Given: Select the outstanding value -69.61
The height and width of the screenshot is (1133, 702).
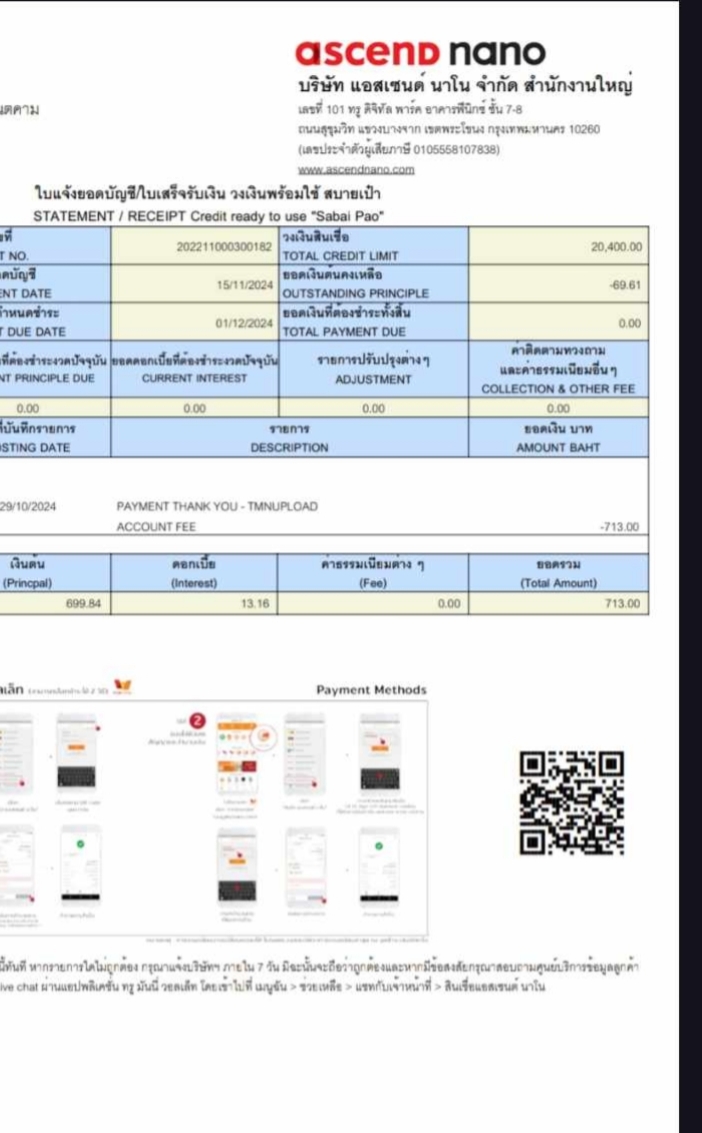Looking at the screenshot, I should (x=625, y=285).
